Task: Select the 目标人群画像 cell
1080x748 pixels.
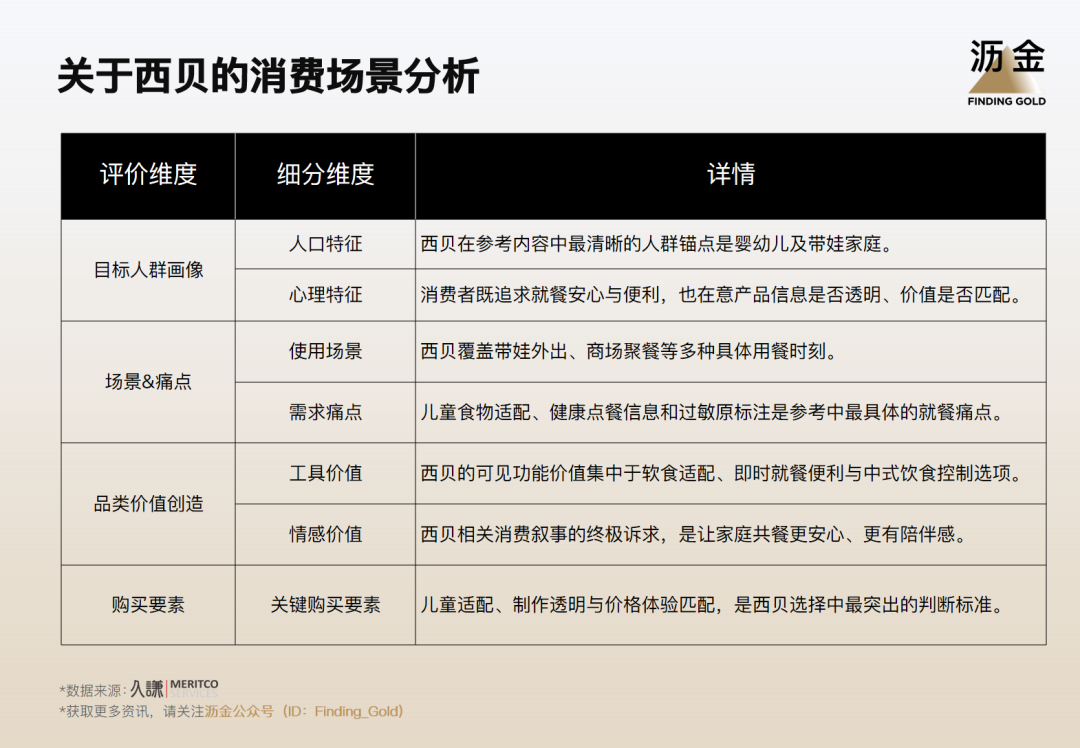Action: coord(148,270)
